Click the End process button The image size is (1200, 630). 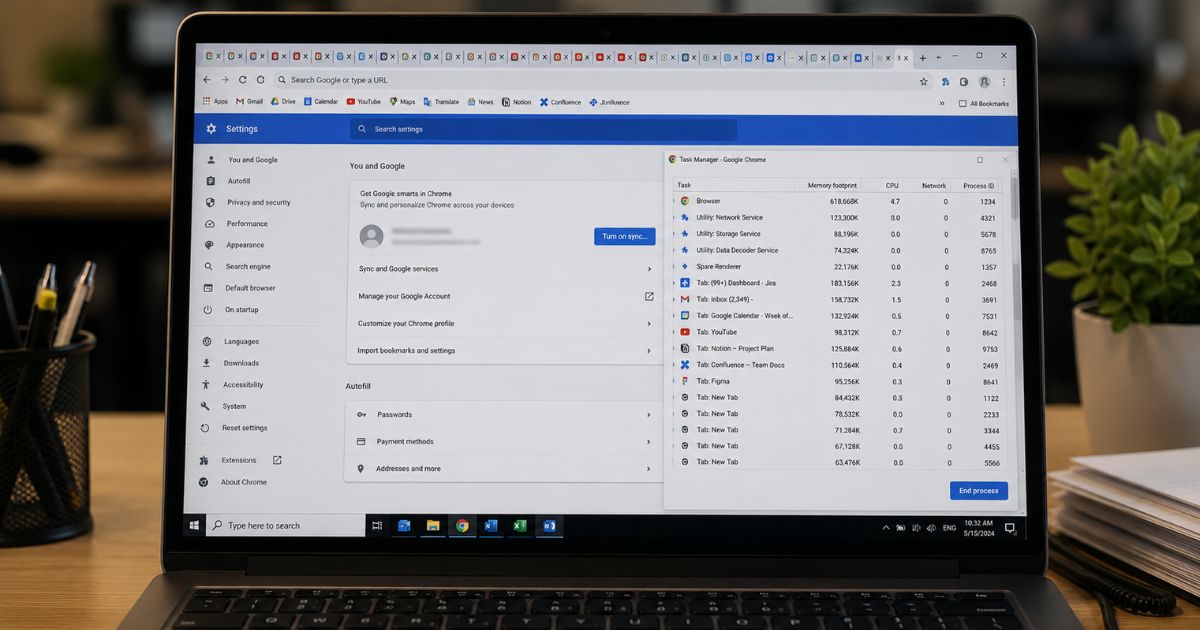pos(978,491)
